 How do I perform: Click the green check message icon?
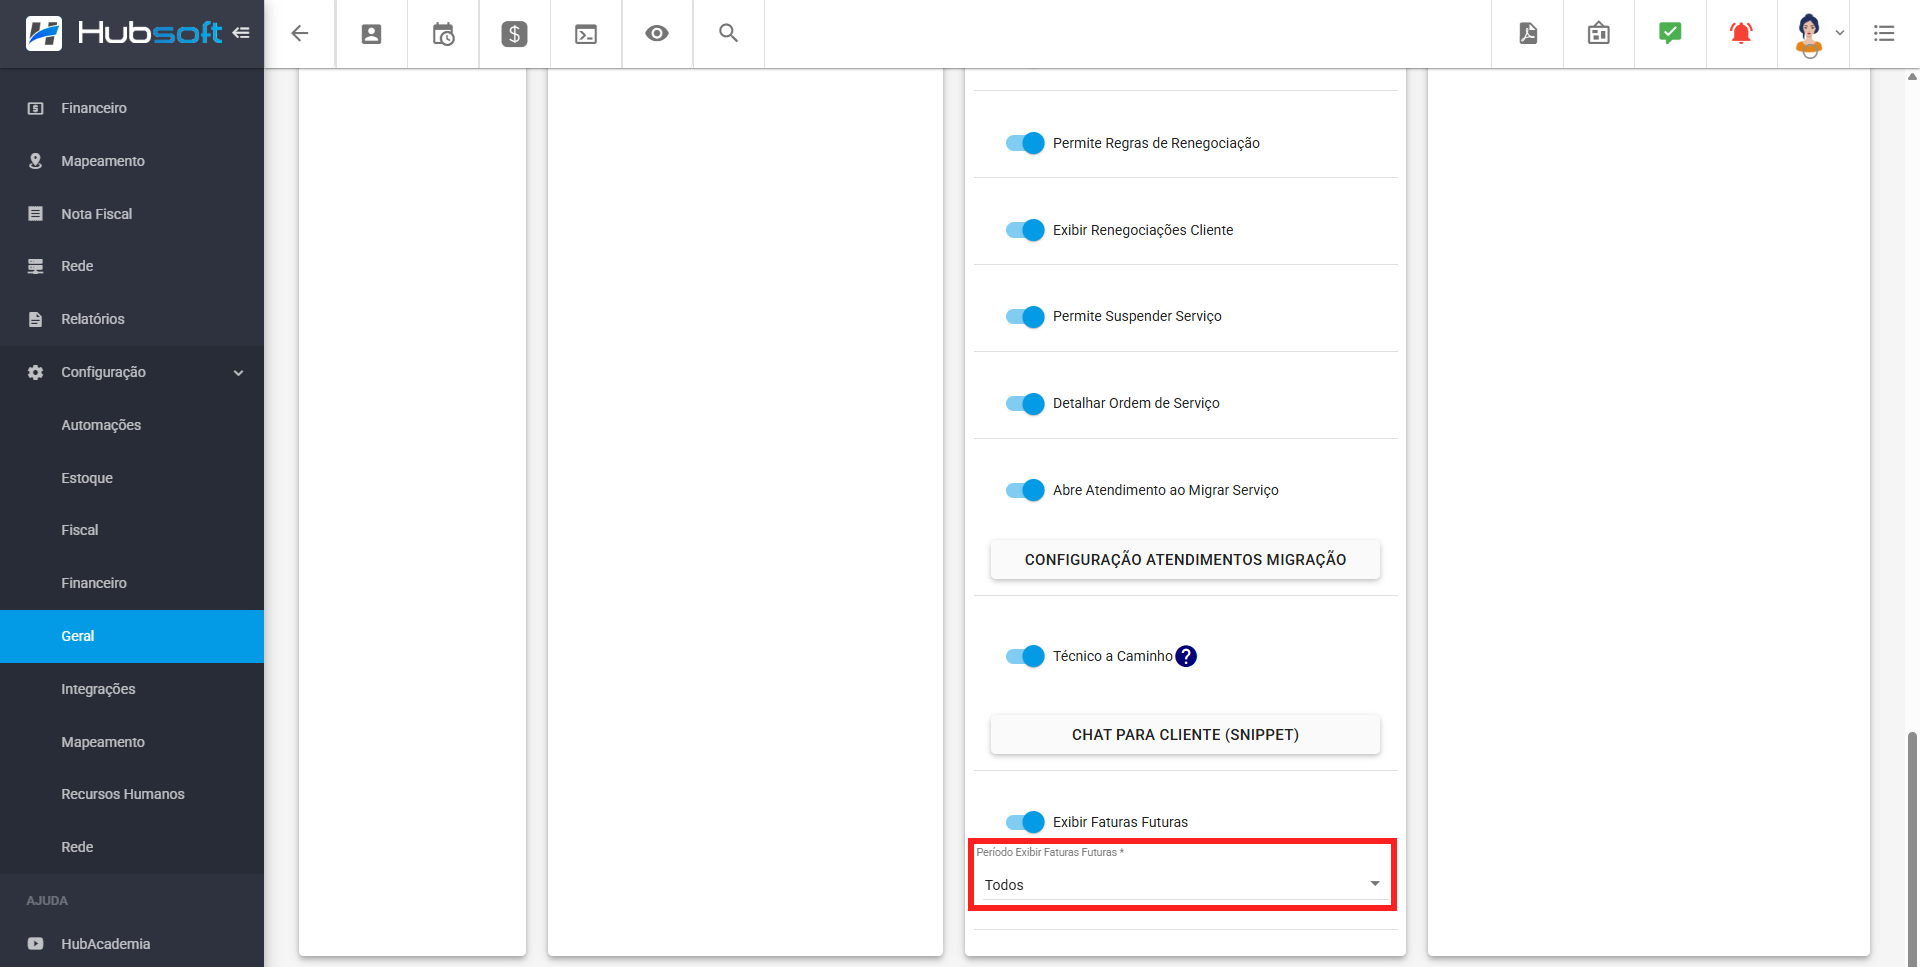click(1670, 33)
